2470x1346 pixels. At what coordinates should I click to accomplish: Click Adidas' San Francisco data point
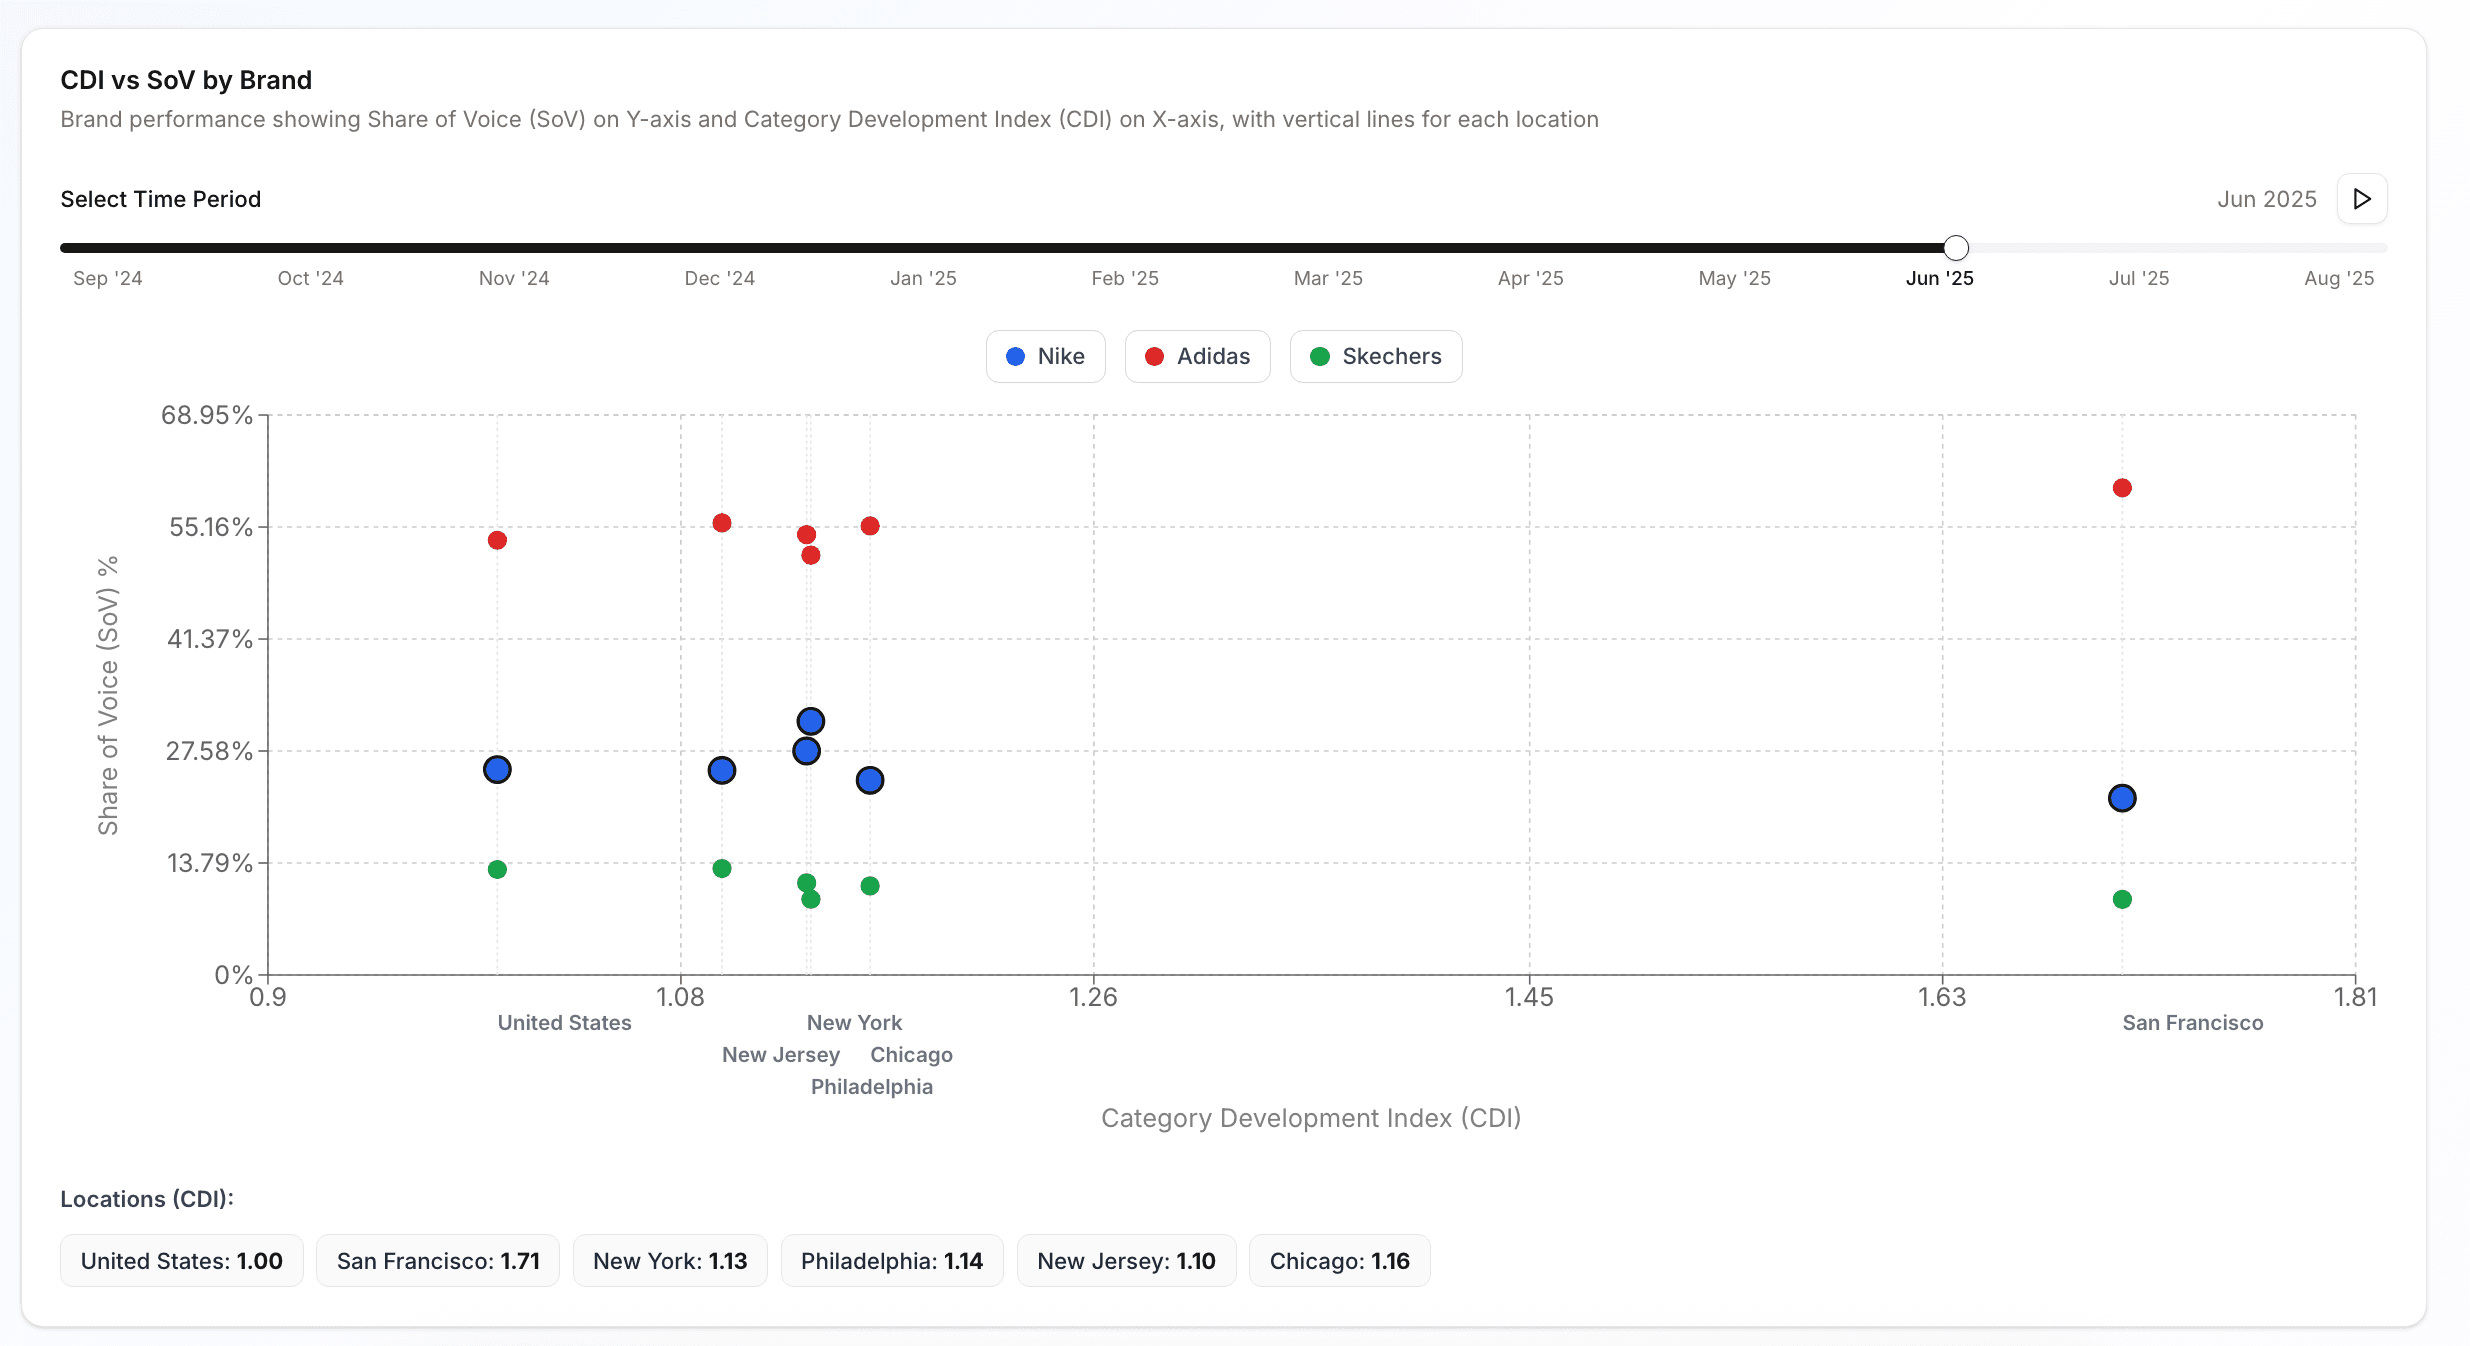pos(2122,488)
